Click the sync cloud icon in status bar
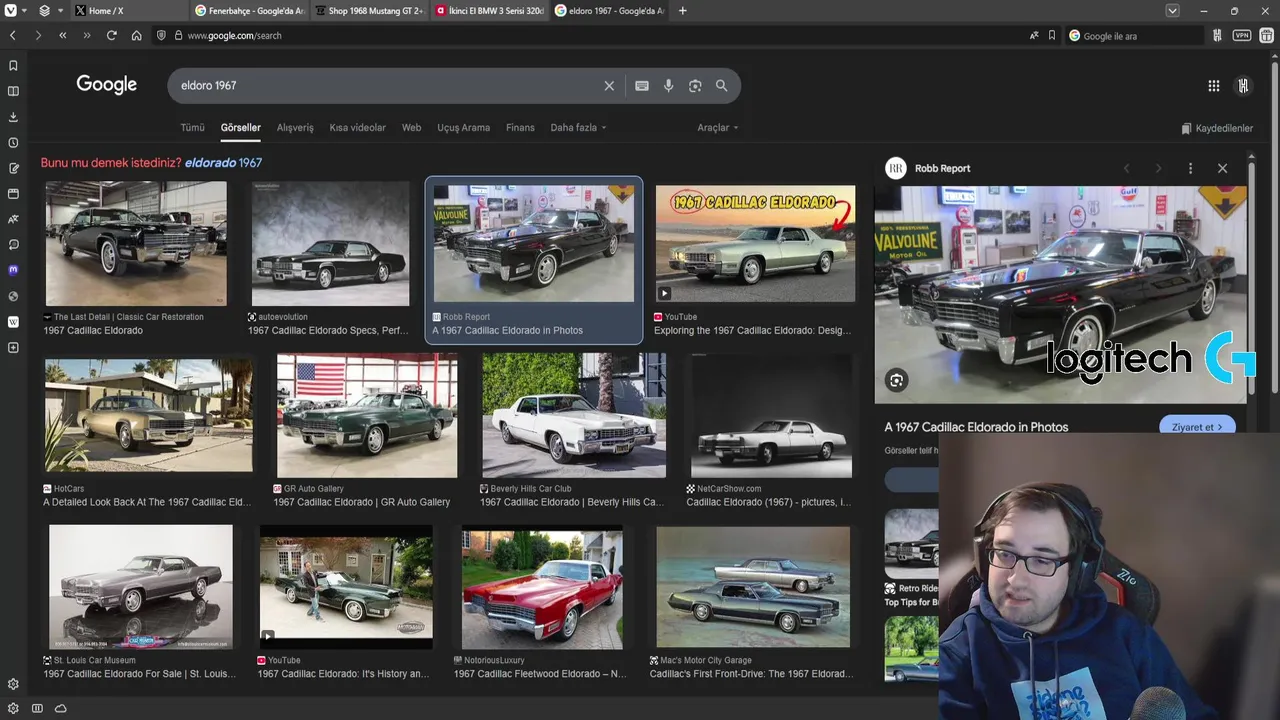 (x=61, y=708)
